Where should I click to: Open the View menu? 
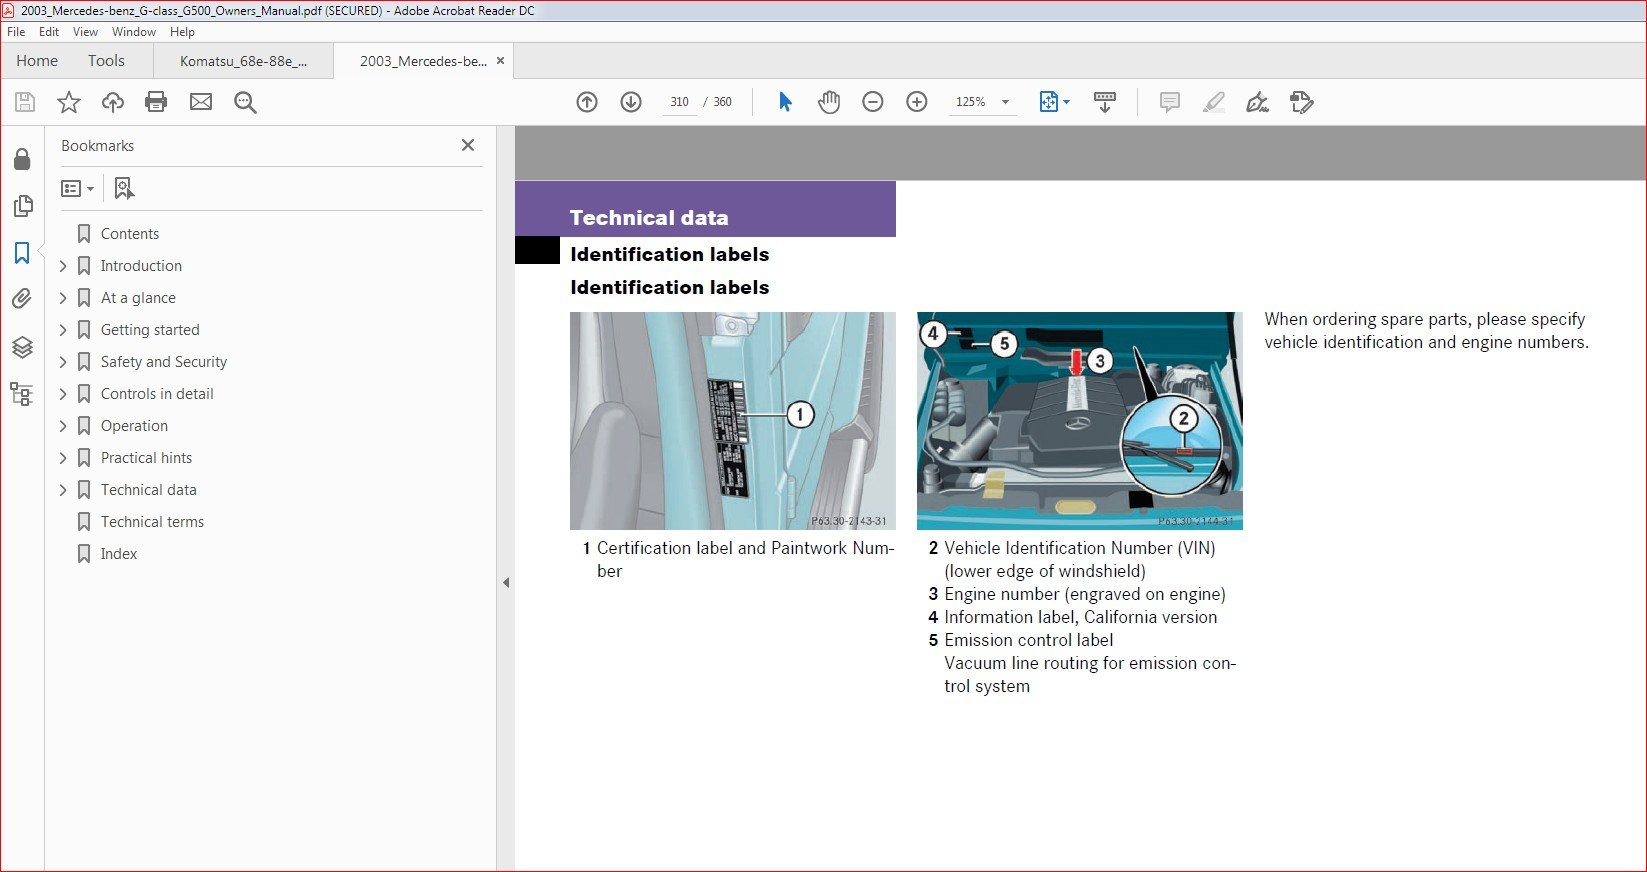tap(85, 32)
